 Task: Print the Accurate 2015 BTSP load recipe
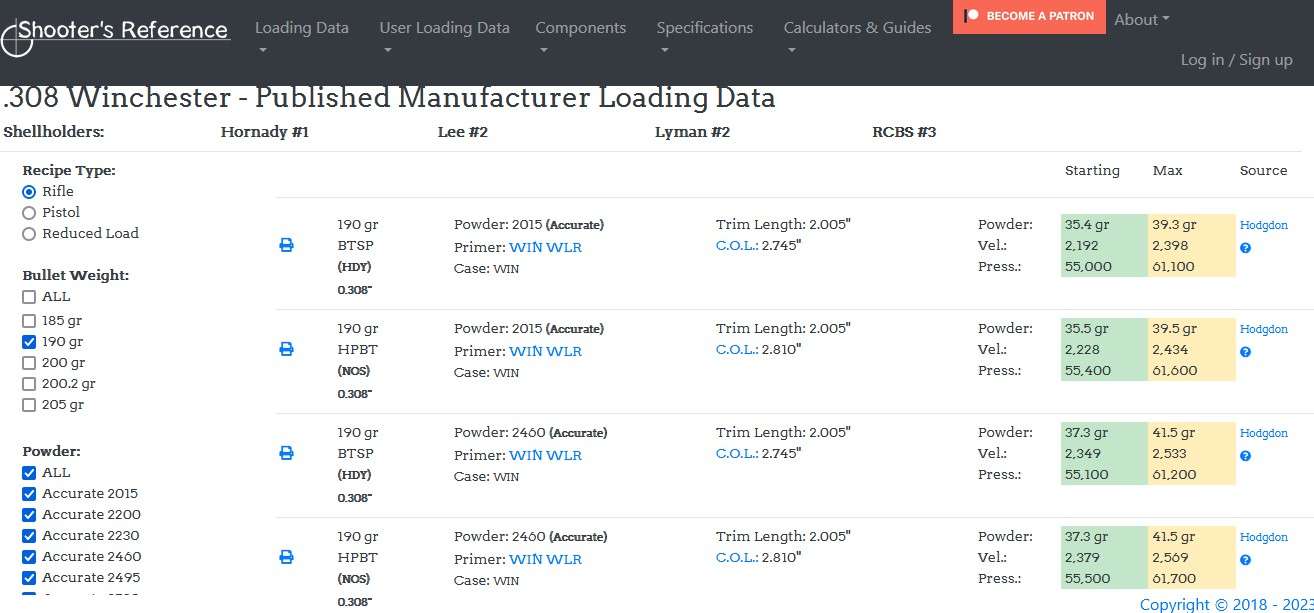286,245
